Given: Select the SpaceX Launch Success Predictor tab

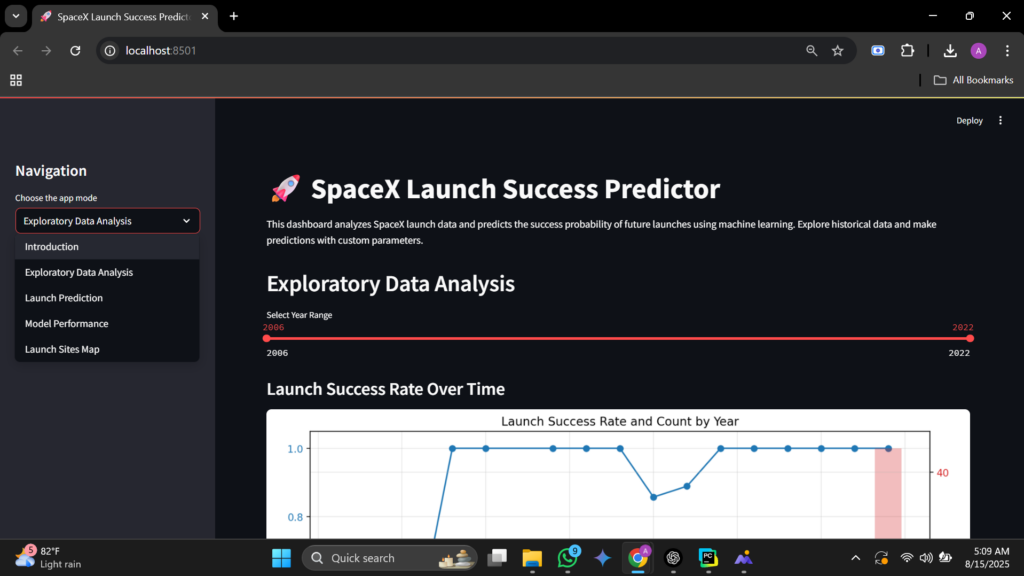Looking at the screenshot, I should [124, 16].
